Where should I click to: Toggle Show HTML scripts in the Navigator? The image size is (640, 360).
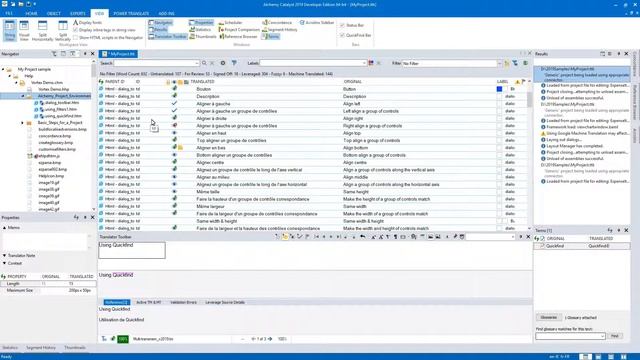coord(75,37)
